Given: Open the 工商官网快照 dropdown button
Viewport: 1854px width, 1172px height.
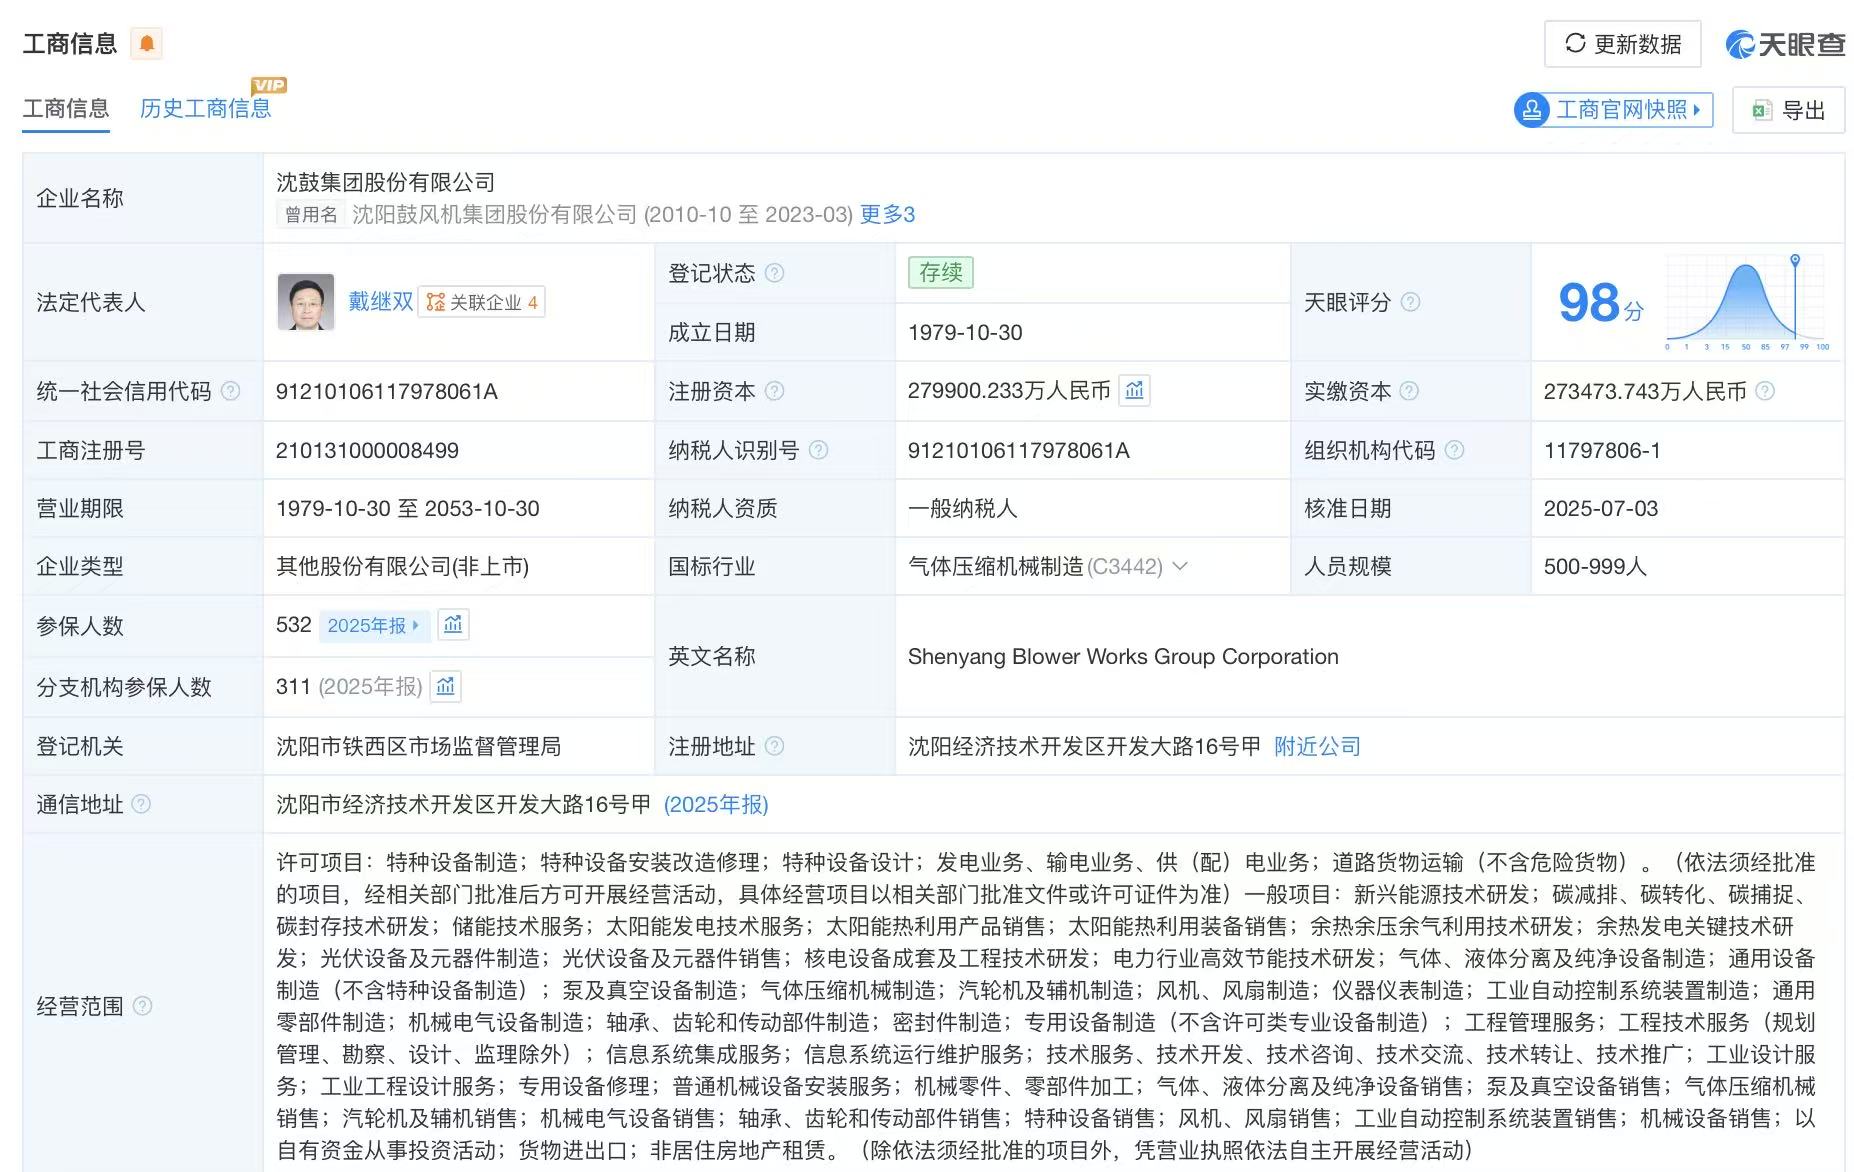Looking at the screenshot, I should click(1613, 110).
